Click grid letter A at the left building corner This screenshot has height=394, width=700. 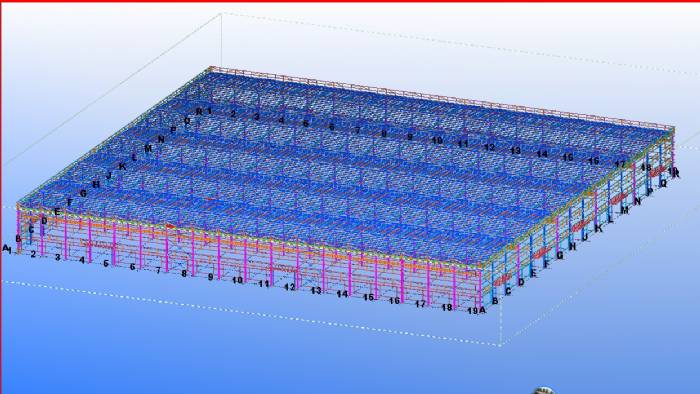[x=5, y=248]
